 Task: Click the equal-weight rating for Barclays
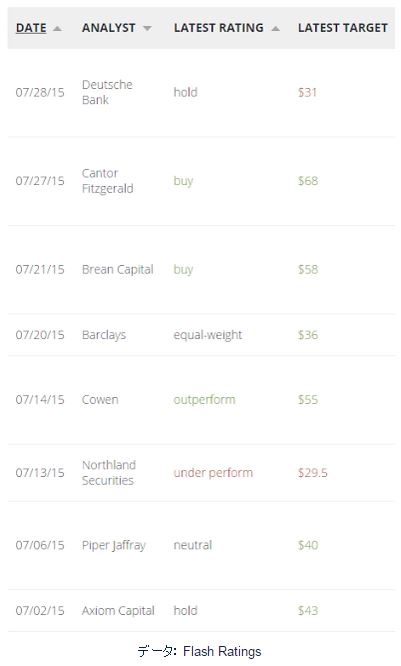point(208,335)
